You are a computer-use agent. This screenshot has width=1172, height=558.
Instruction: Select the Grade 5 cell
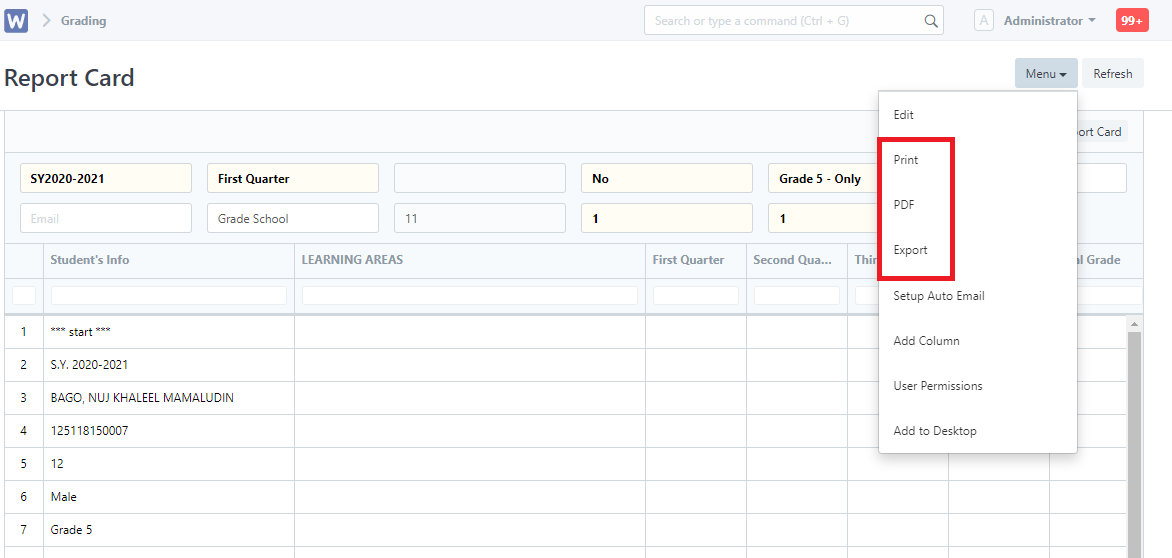[169, 530]
